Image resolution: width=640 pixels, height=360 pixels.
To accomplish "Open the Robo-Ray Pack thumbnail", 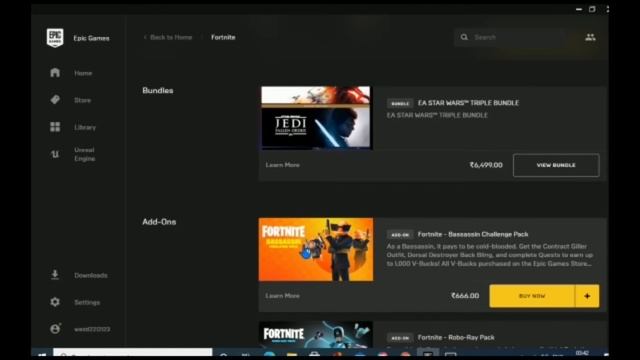I will 316,335.
